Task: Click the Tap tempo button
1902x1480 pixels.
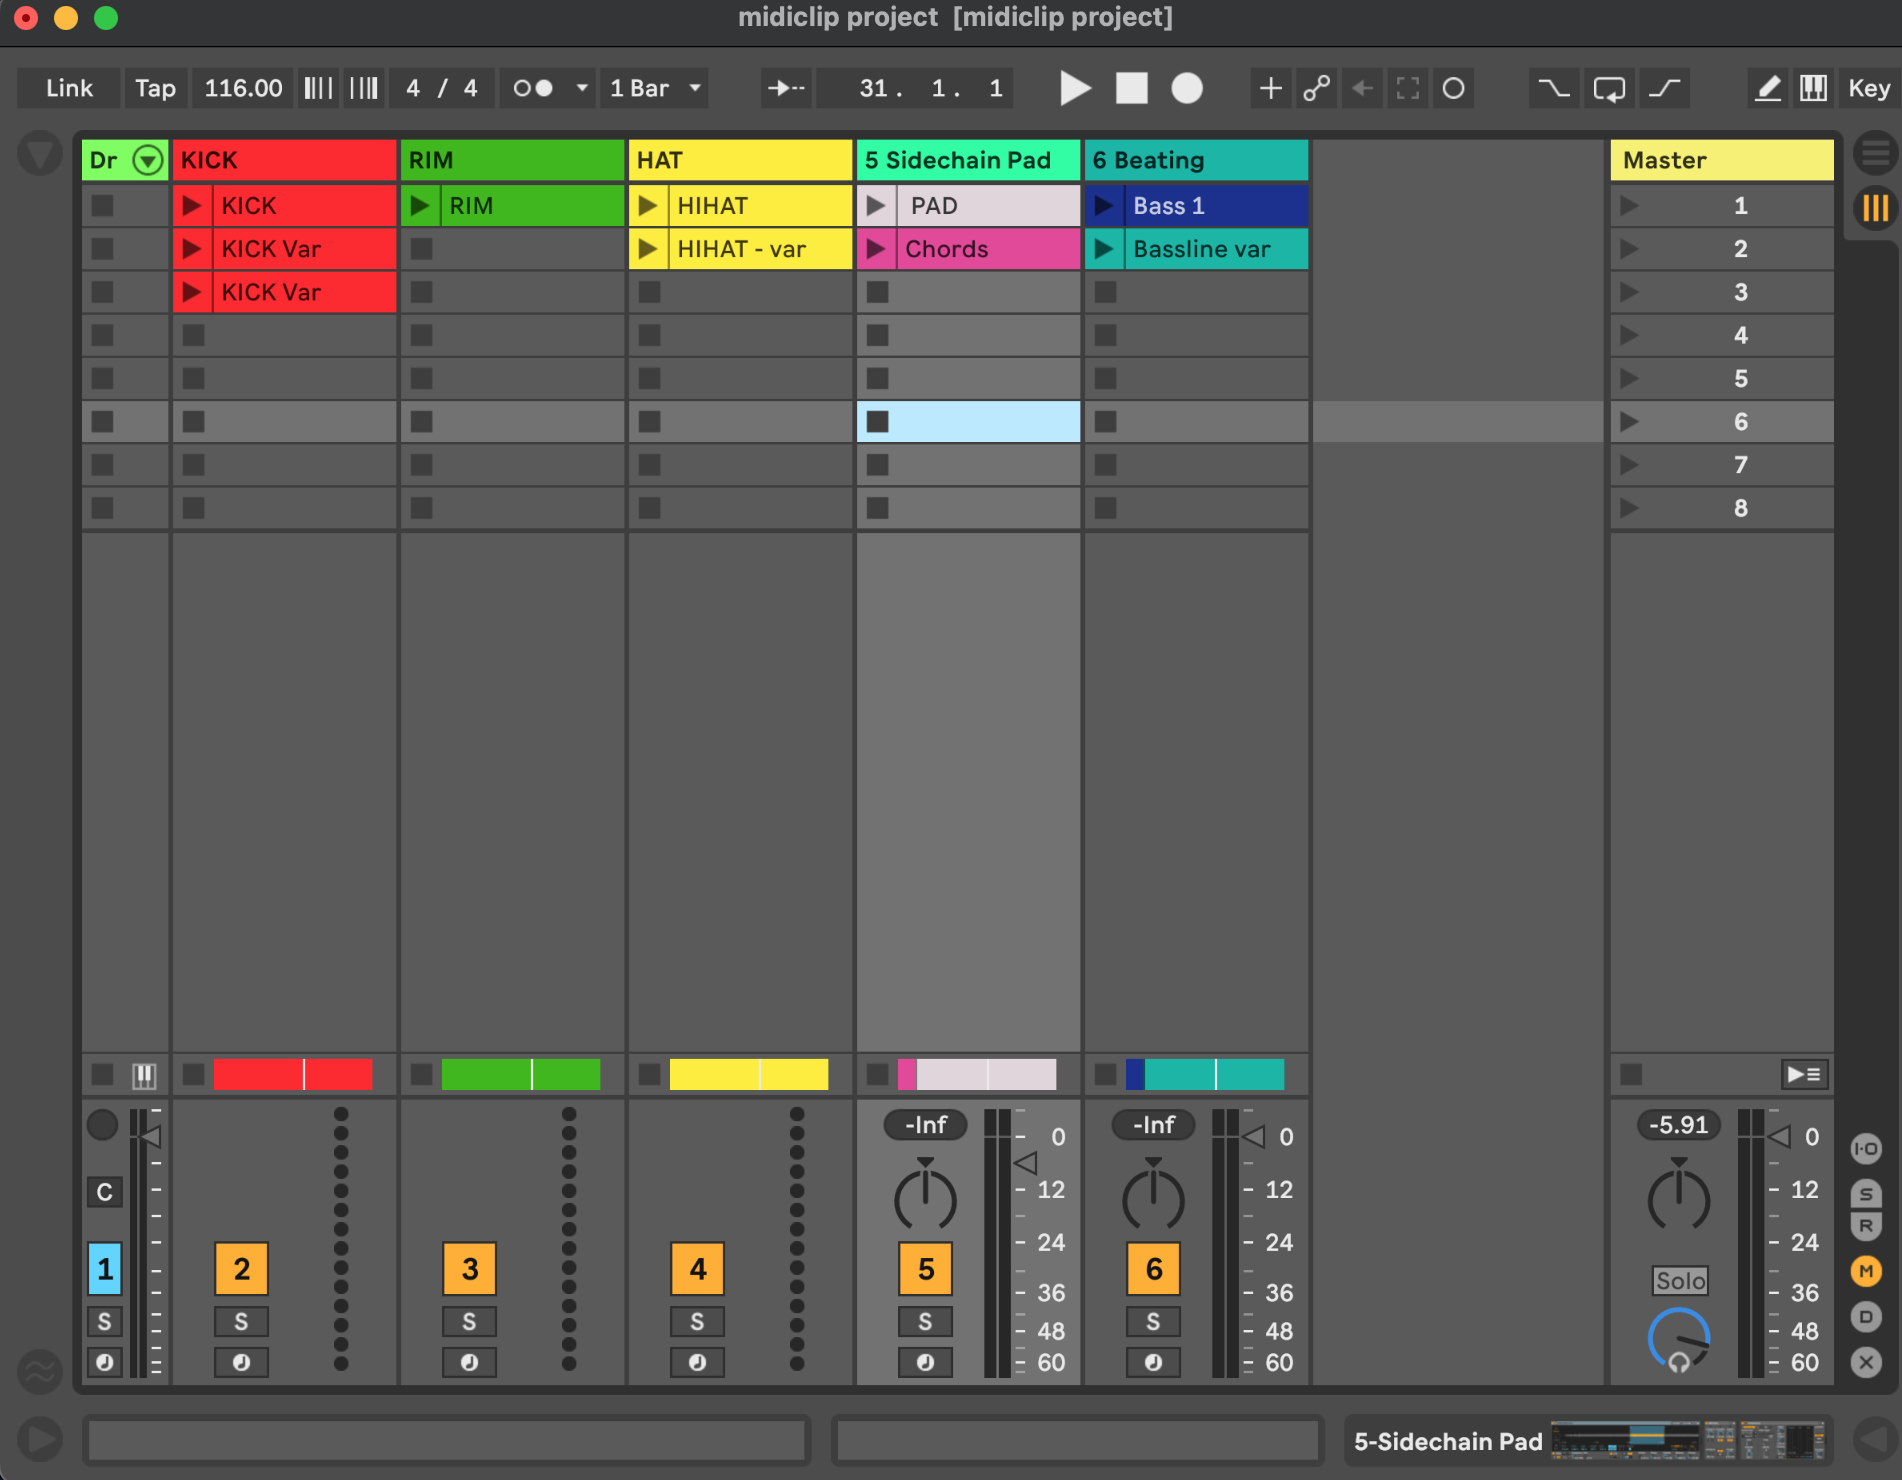Action: tap(155, 89)
